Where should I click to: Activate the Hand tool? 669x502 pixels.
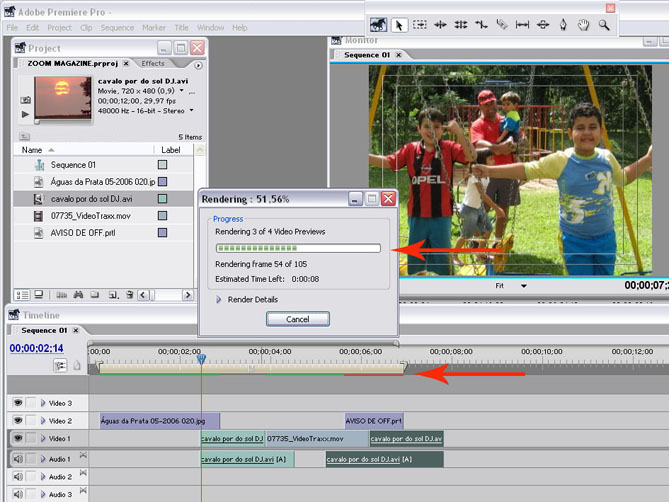click(583, 25)
